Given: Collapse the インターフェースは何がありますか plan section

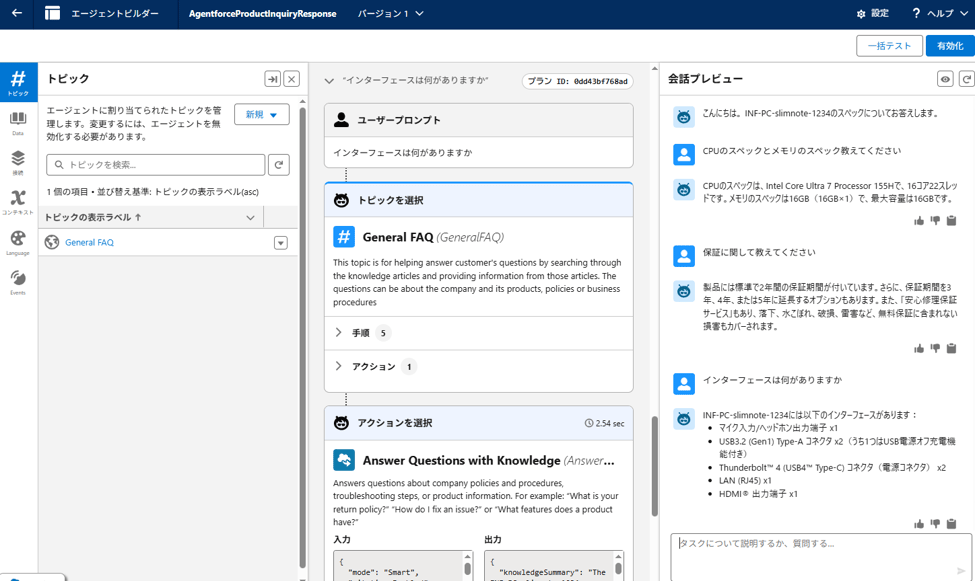Looking at the screenshot, I should click(330, 81).
